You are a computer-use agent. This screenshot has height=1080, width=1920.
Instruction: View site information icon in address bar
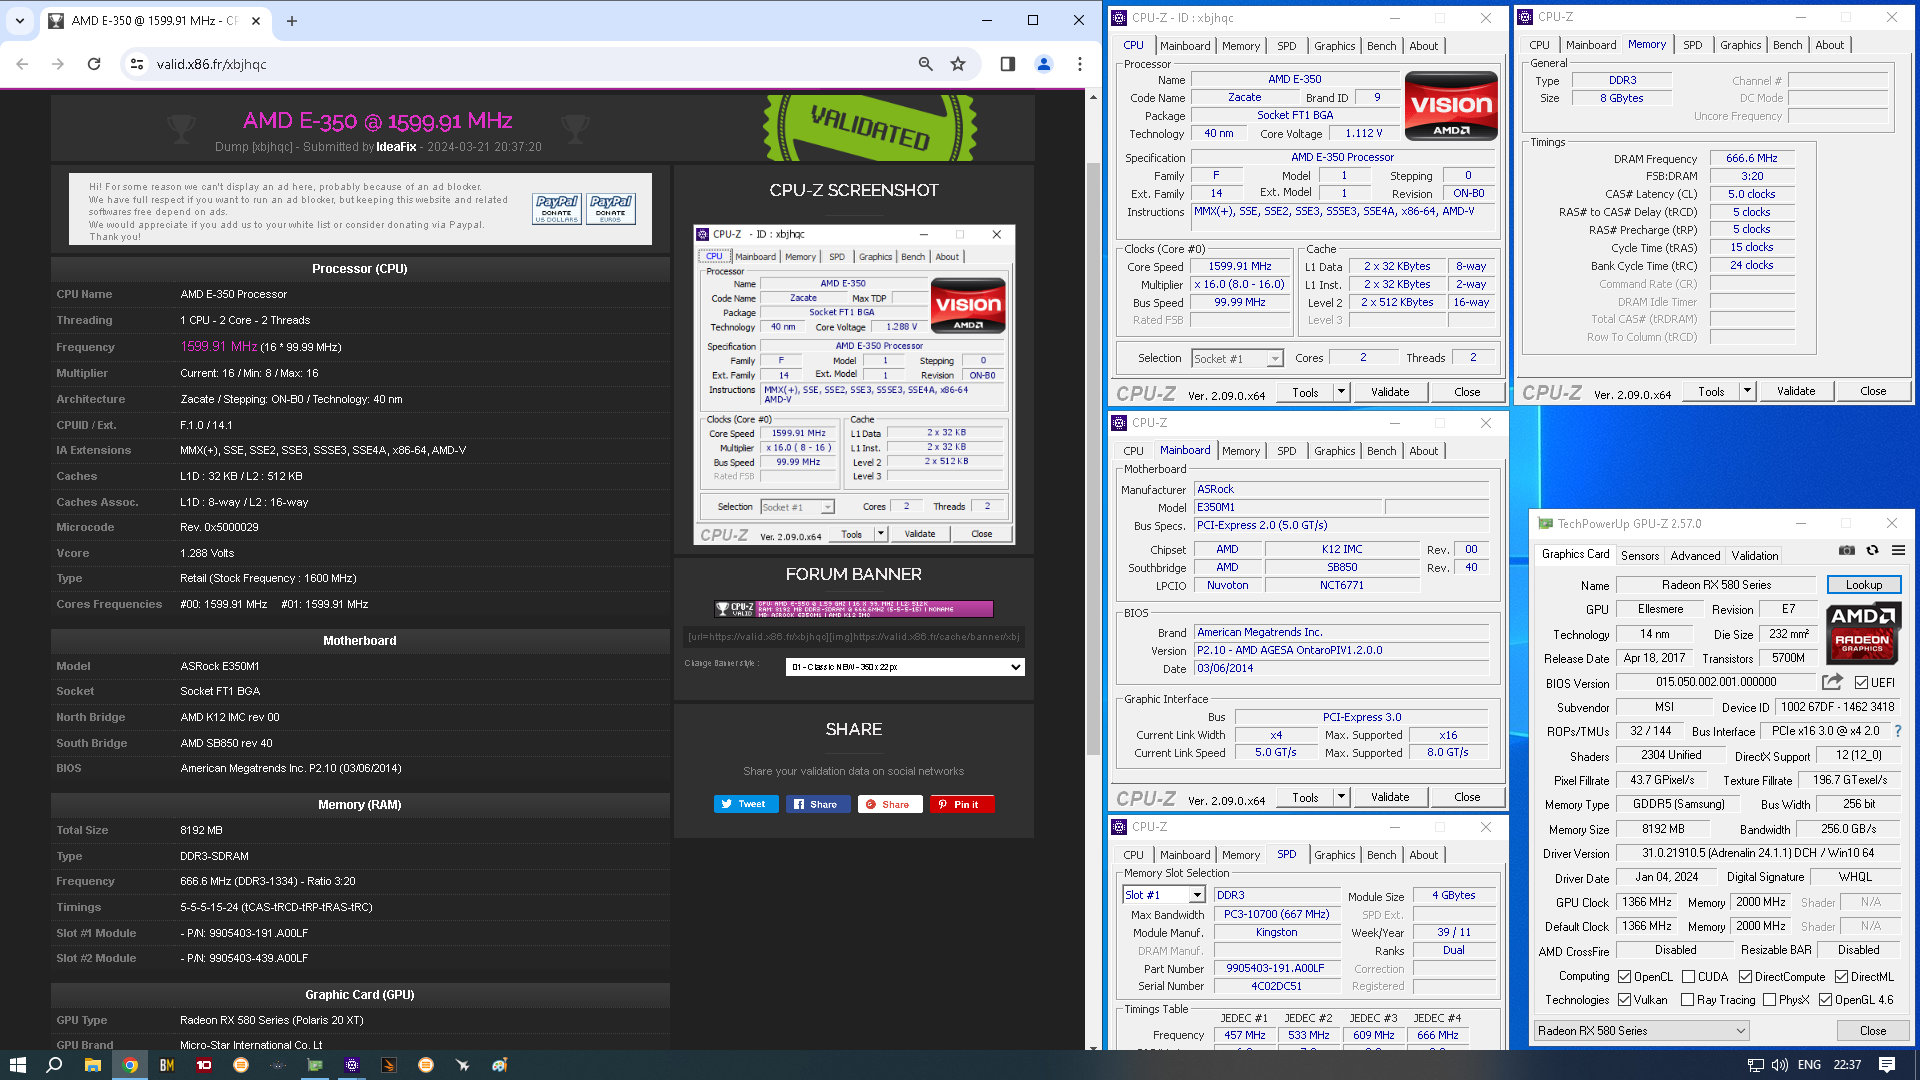click(137, 64)
